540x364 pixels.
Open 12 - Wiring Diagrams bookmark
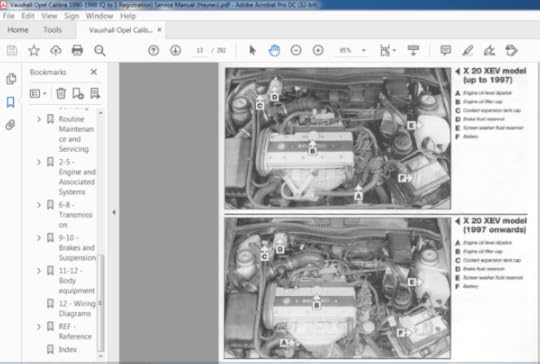(x=77, y=309)
